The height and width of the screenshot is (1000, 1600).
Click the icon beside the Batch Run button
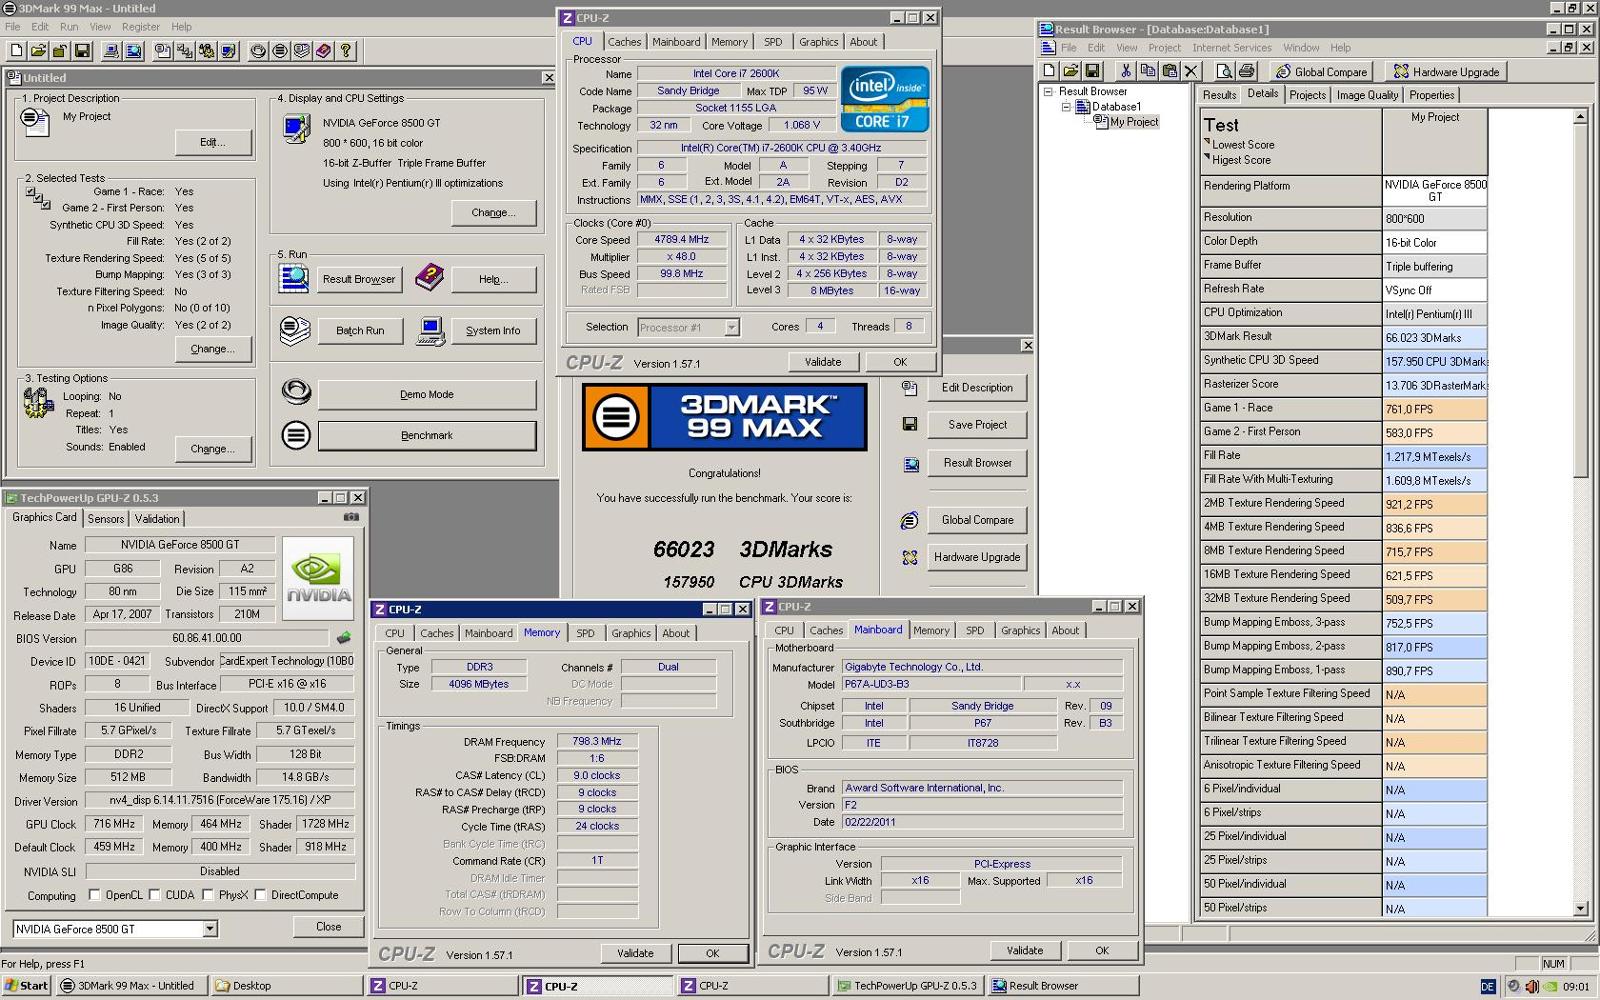294,330
